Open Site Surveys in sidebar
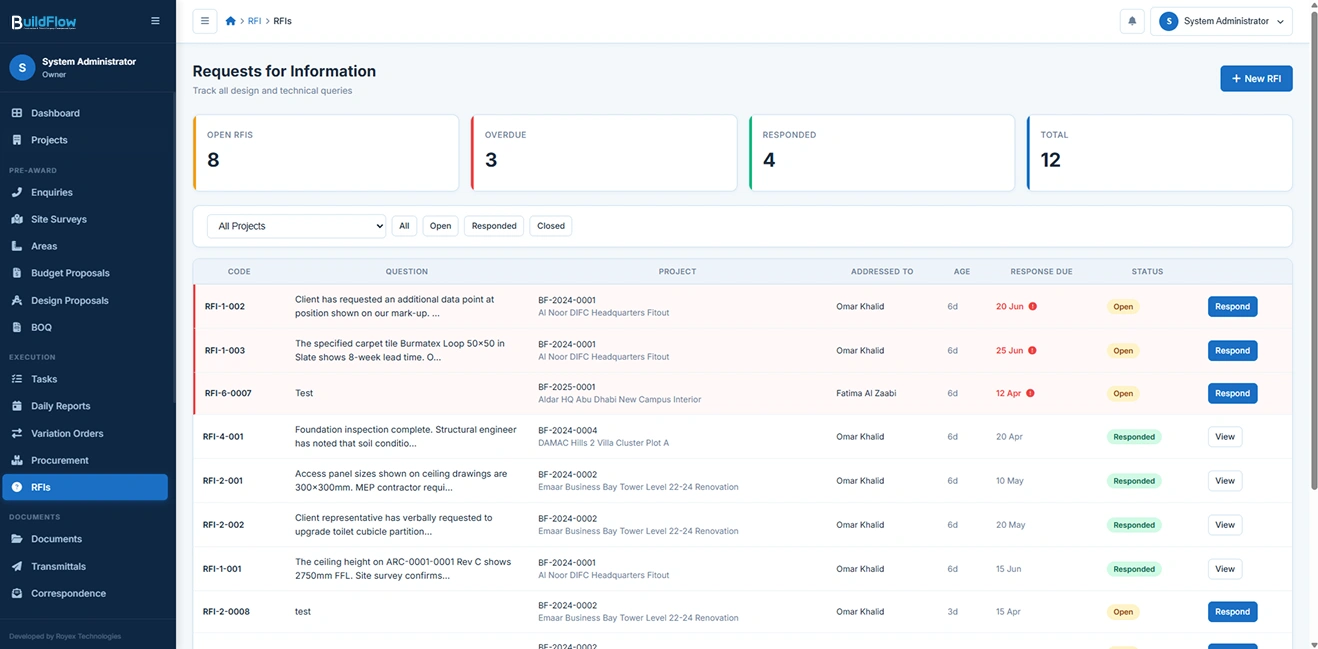The height and width of the screenshot is (649, 1318). click(58, 219)
